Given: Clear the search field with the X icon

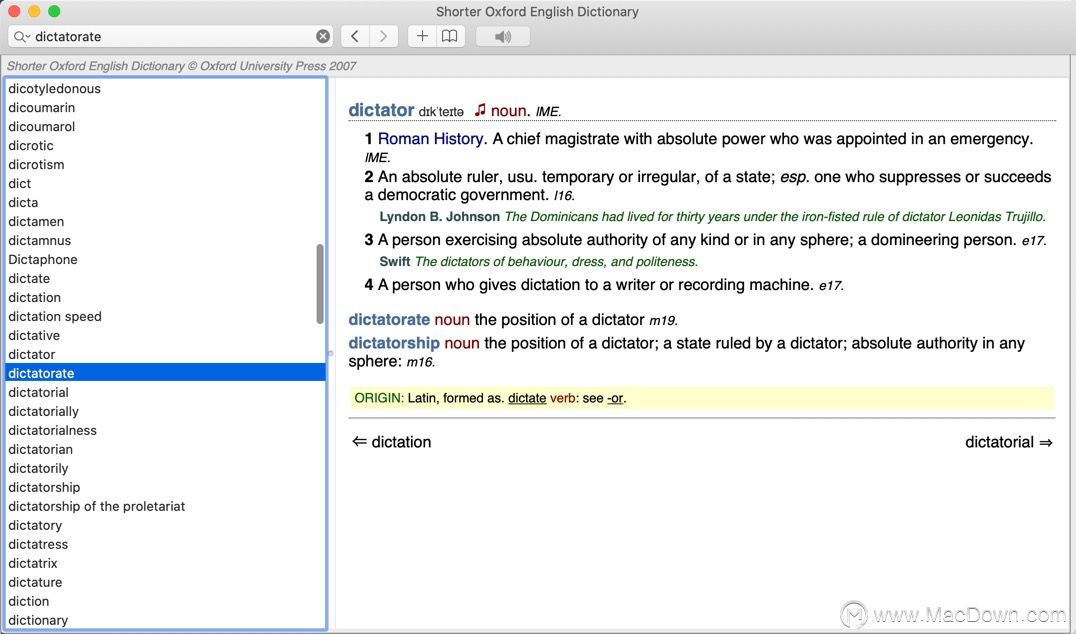Looking at the screenshot, I should point(323,36).
